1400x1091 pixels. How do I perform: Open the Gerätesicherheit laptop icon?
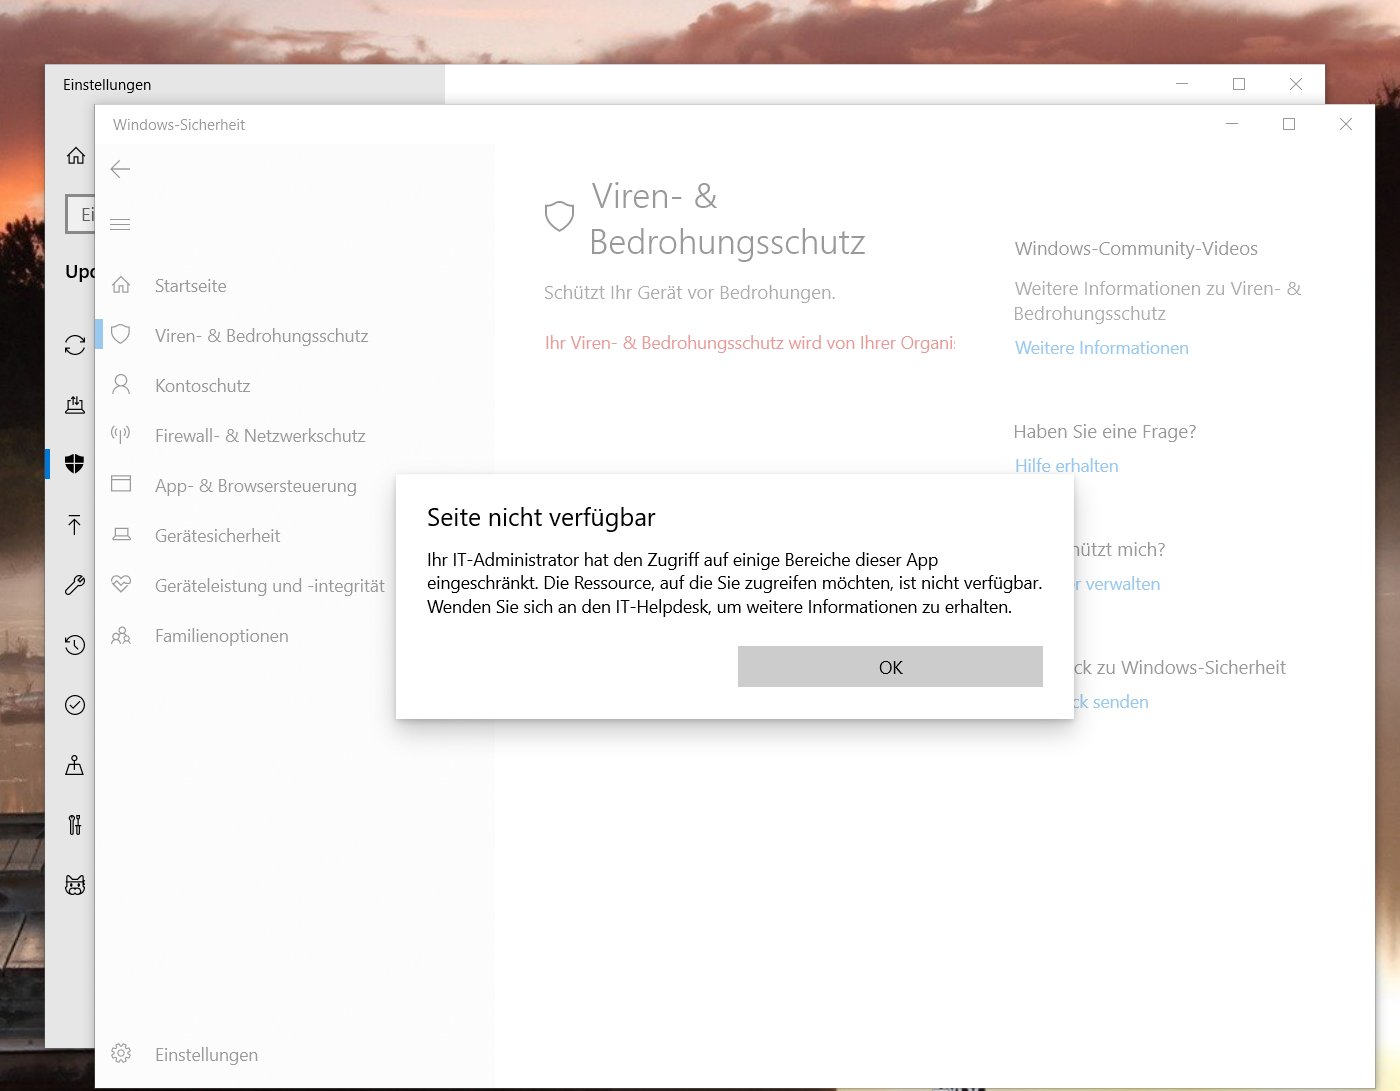[121, 535]
